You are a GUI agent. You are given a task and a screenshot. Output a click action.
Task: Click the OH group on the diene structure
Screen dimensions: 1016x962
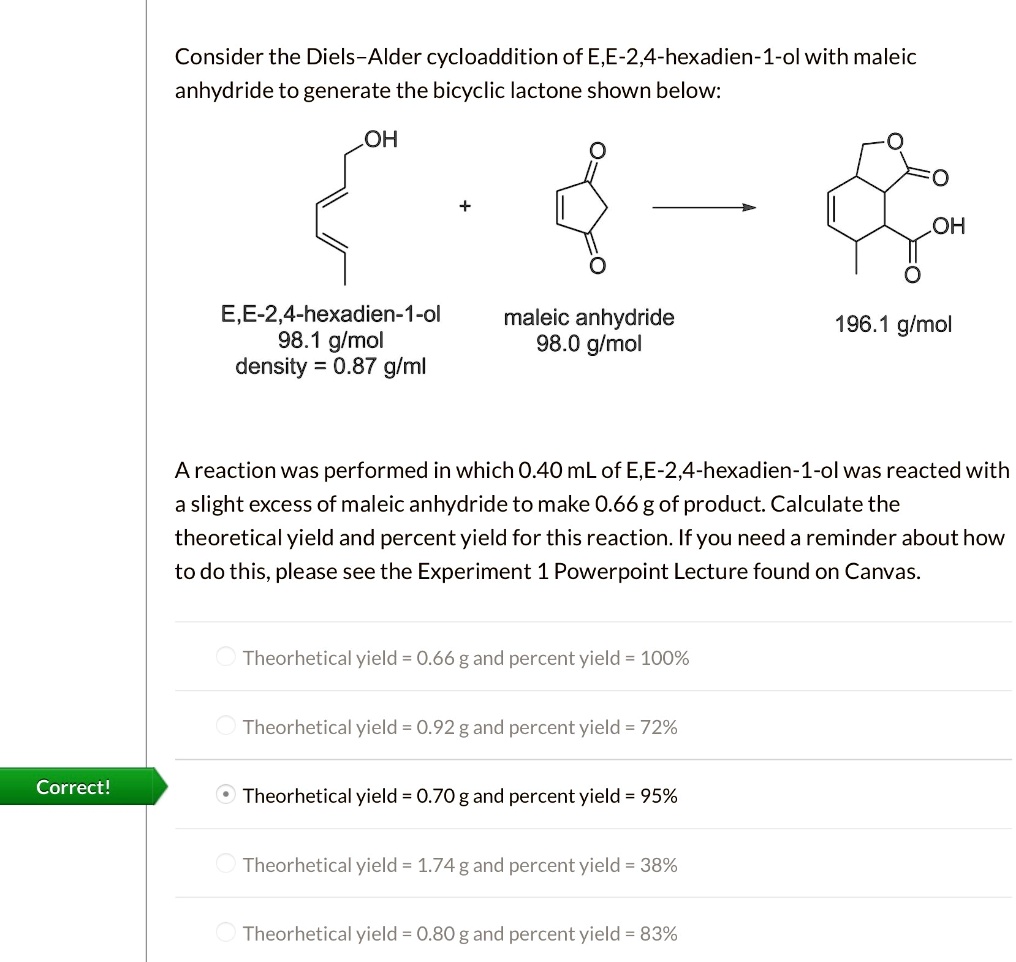pos(380,140)
